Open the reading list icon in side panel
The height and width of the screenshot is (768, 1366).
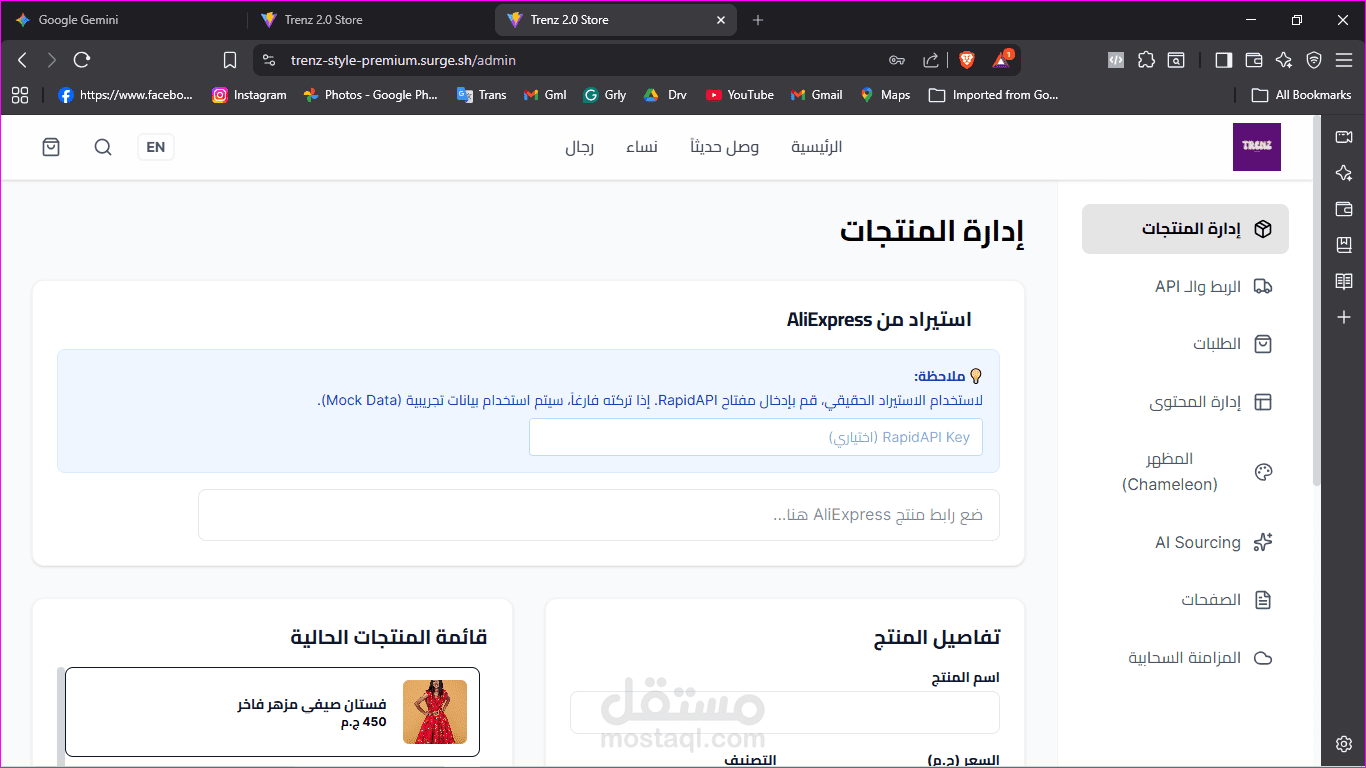[x=1344, y=281]
